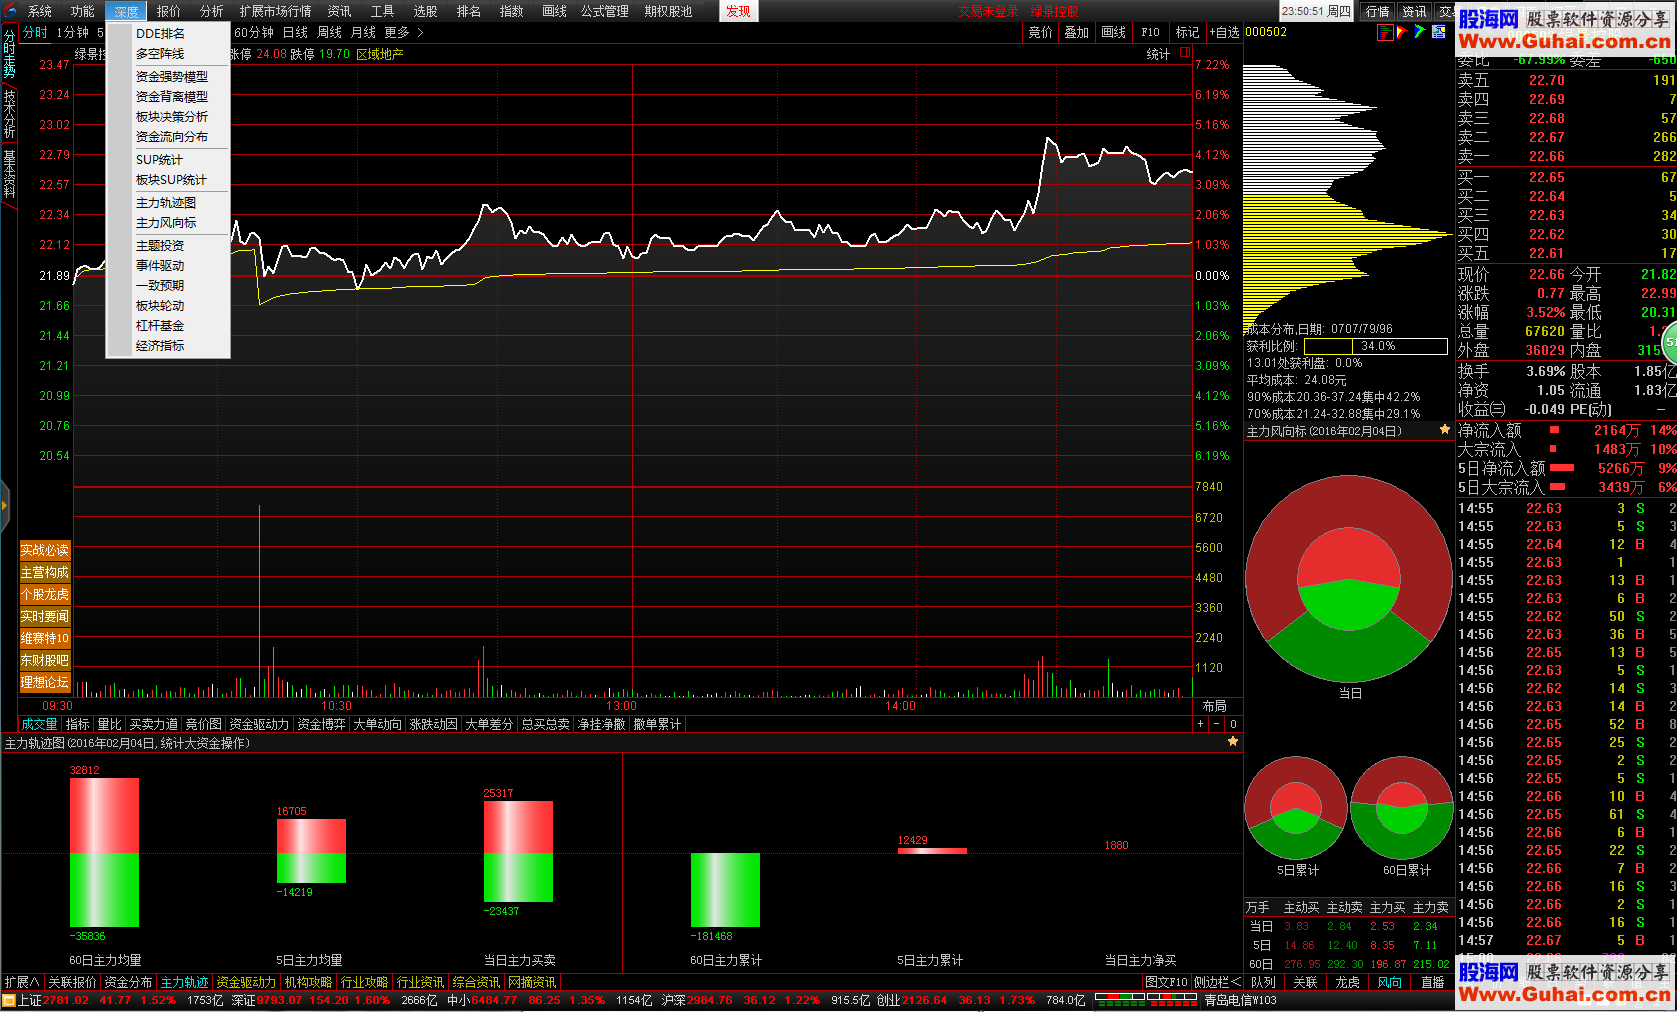Open the 个股龙虎 sidebar button
This screenshot has width=1677, height=1012.
coord(45,594)
